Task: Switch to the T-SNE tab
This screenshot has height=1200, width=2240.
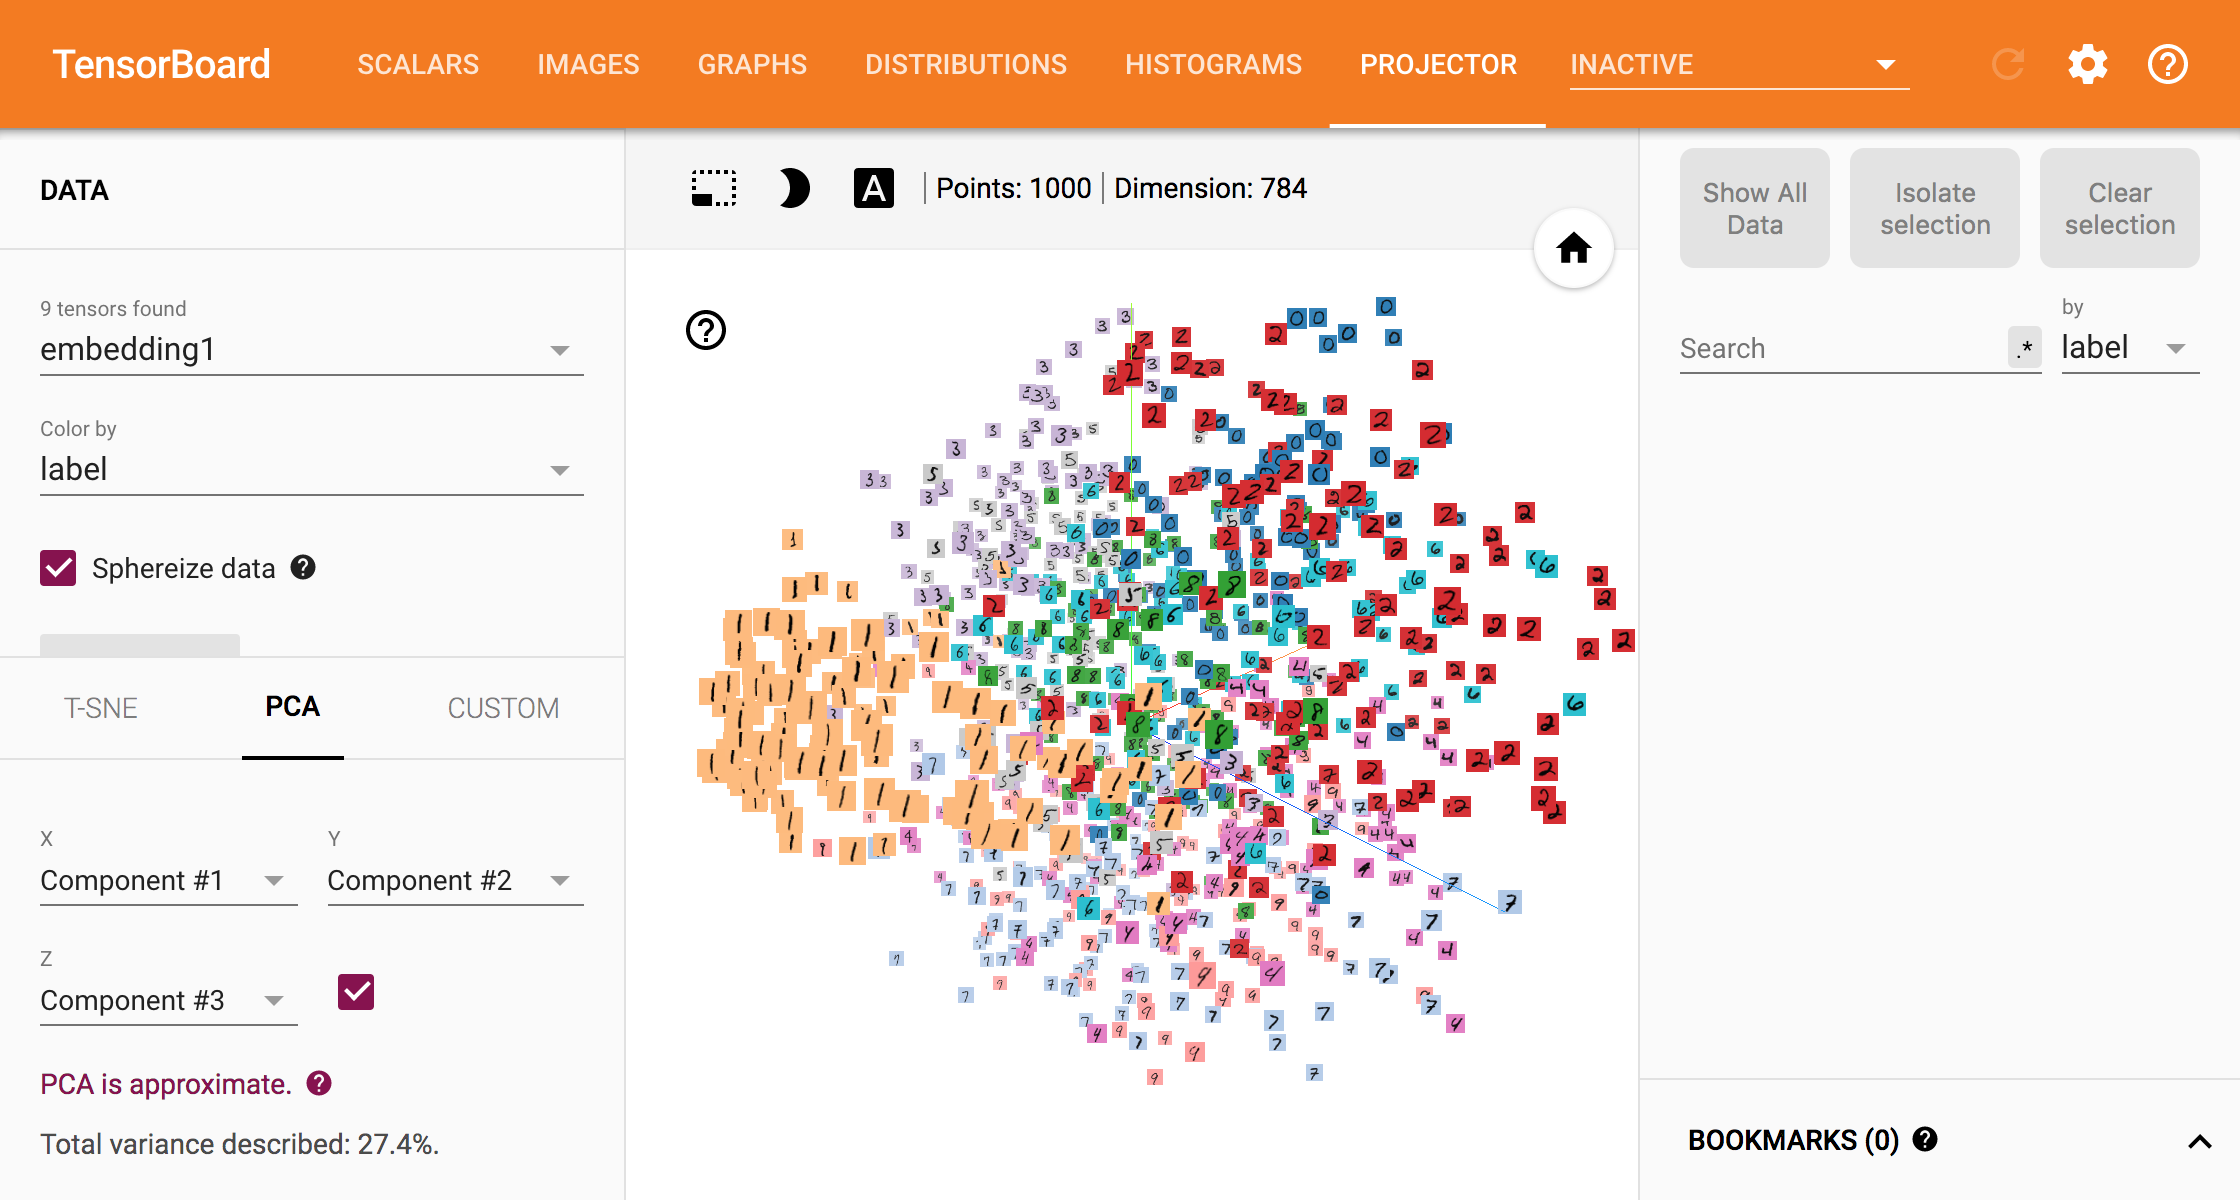Action: 101,708
